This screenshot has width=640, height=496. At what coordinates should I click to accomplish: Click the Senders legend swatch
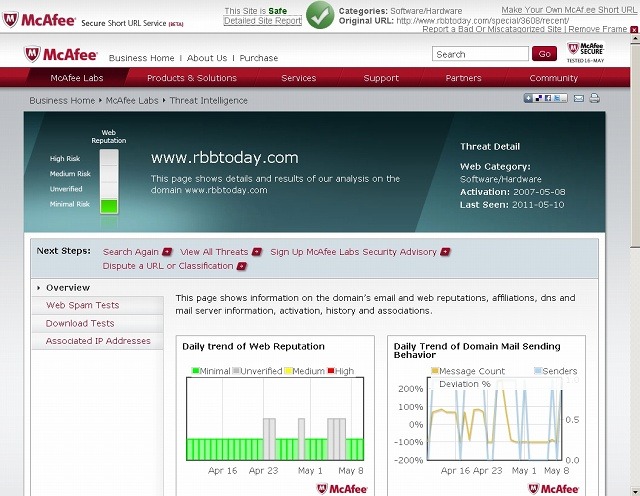pos(538,371)
